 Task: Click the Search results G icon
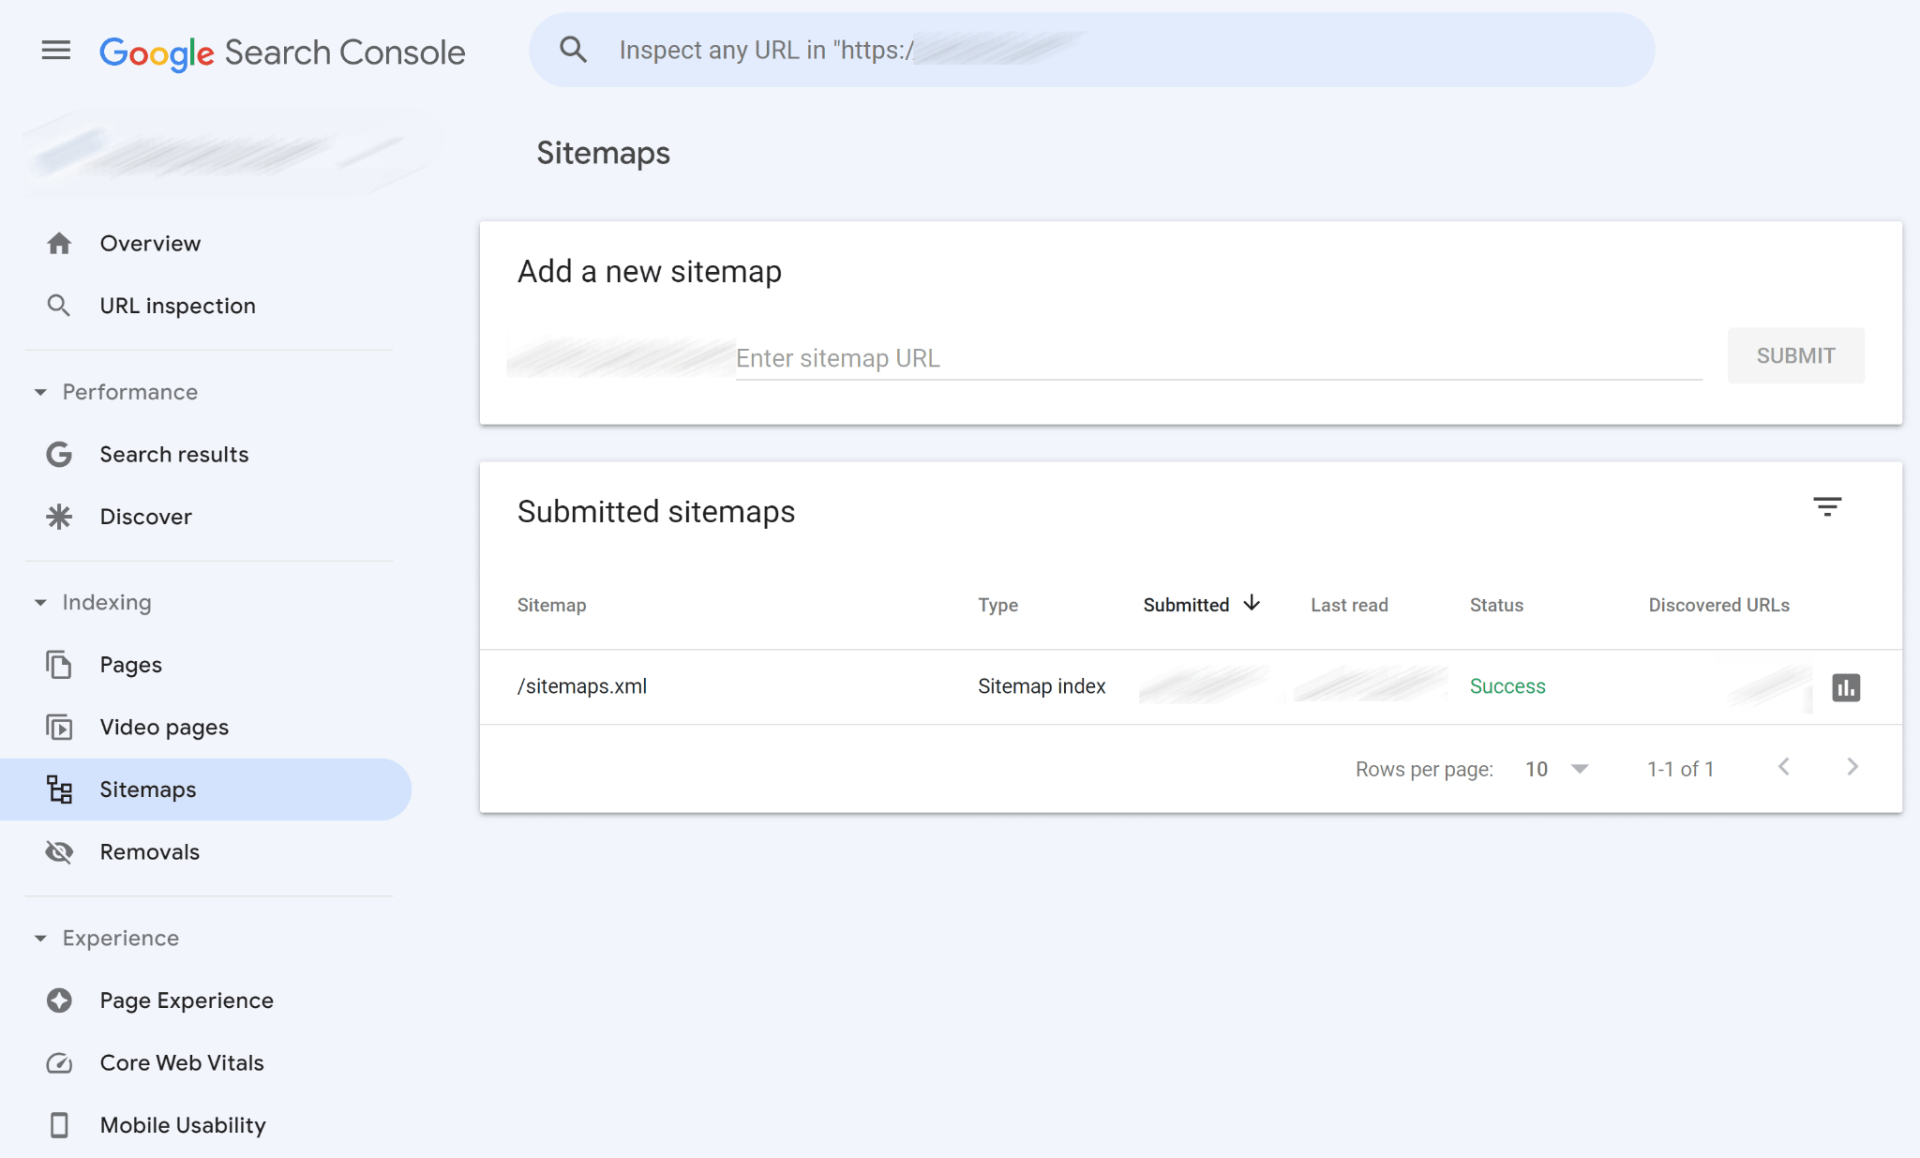(x=59, y=454)
